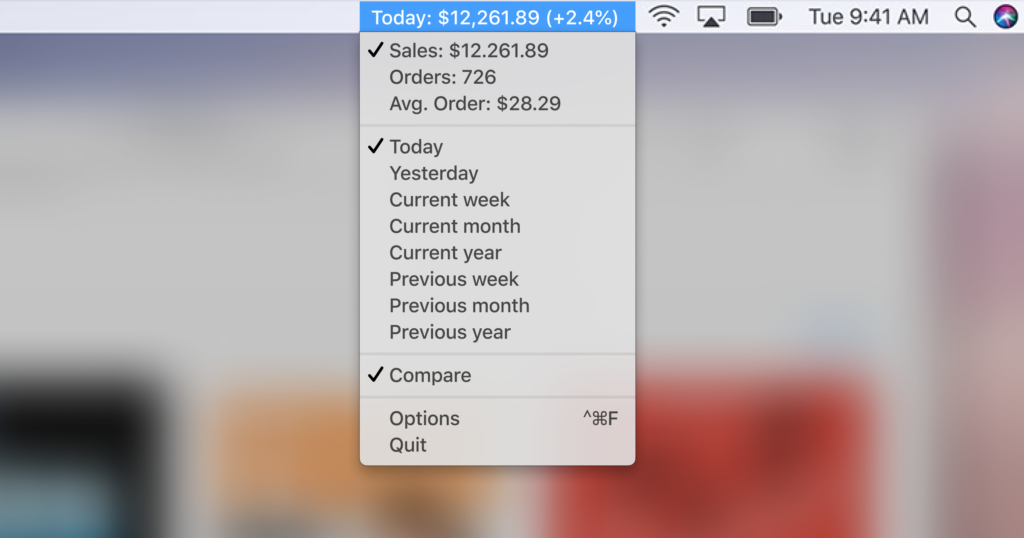Click the AirPlay display icon

(711, 16)
